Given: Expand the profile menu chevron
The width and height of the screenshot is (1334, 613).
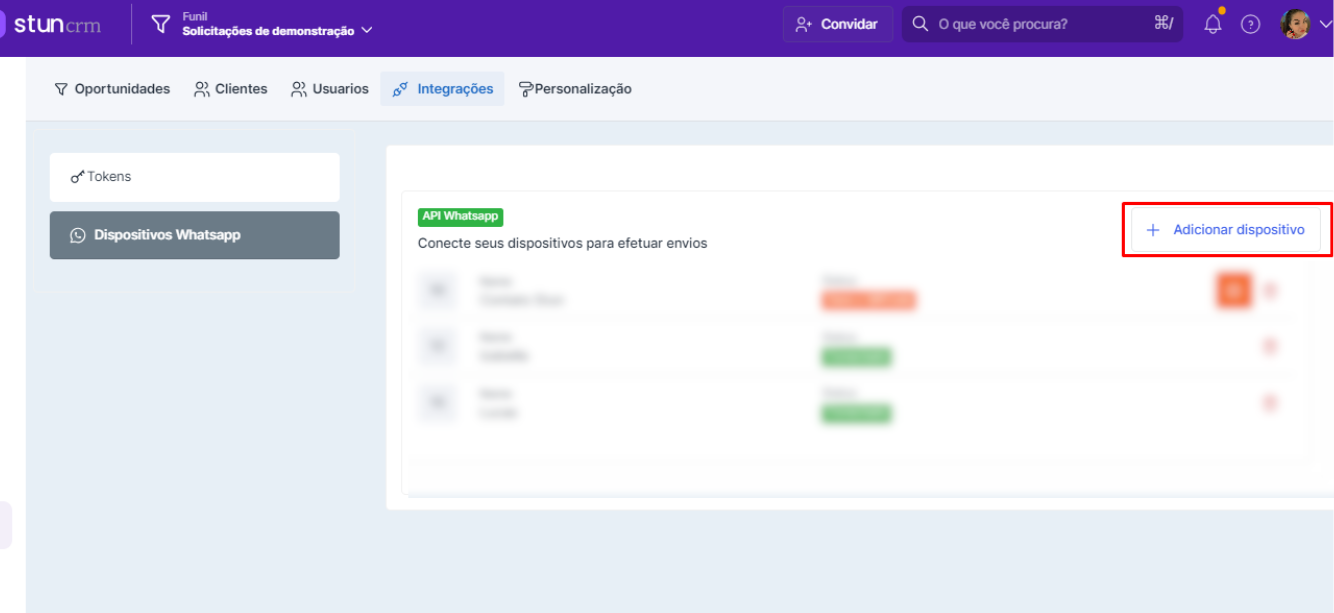Looking at the screenshot, I should [1325, 25].
